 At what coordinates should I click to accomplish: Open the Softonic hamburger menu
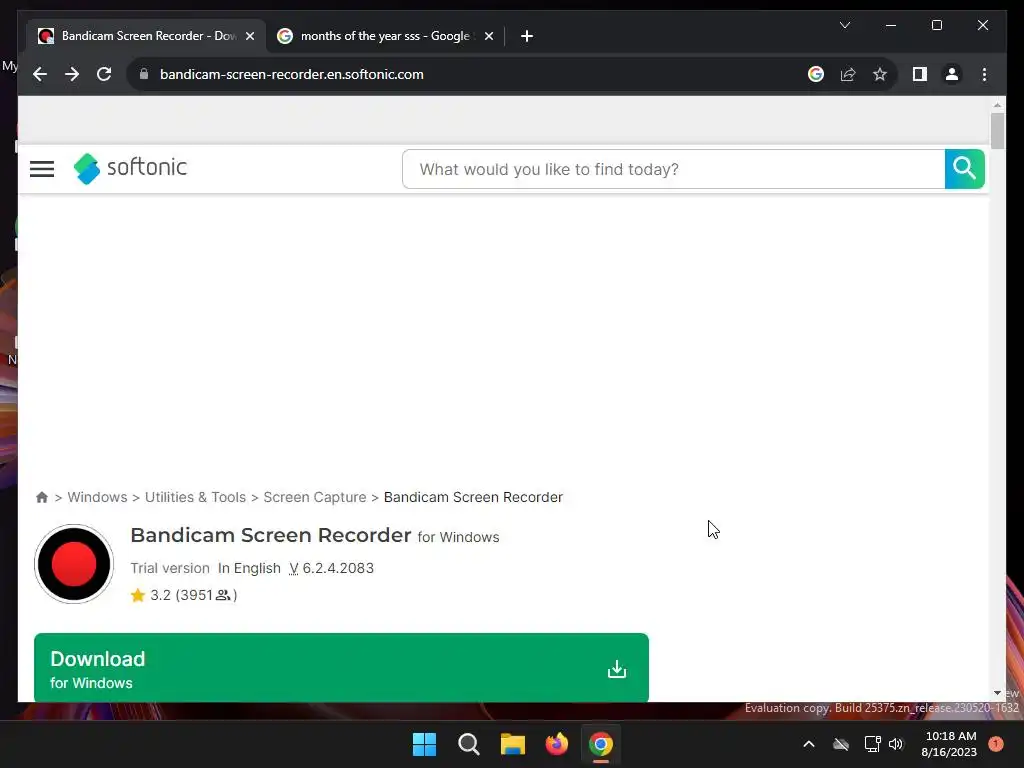(x=42, y=169)
